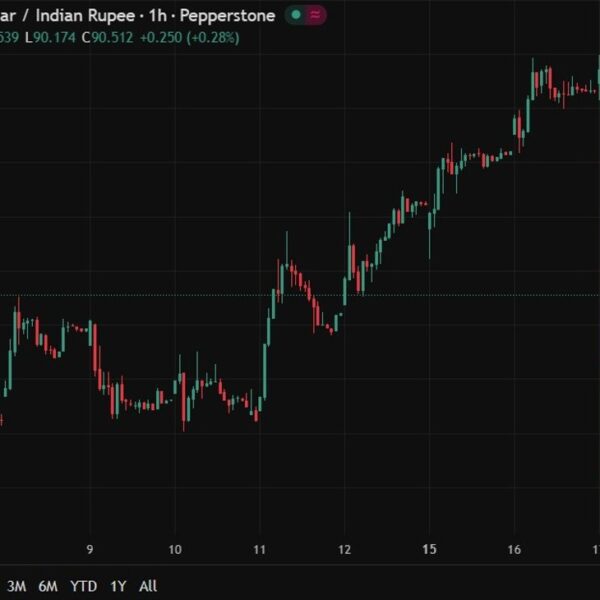Select the 6M time range

click(48, 586)
